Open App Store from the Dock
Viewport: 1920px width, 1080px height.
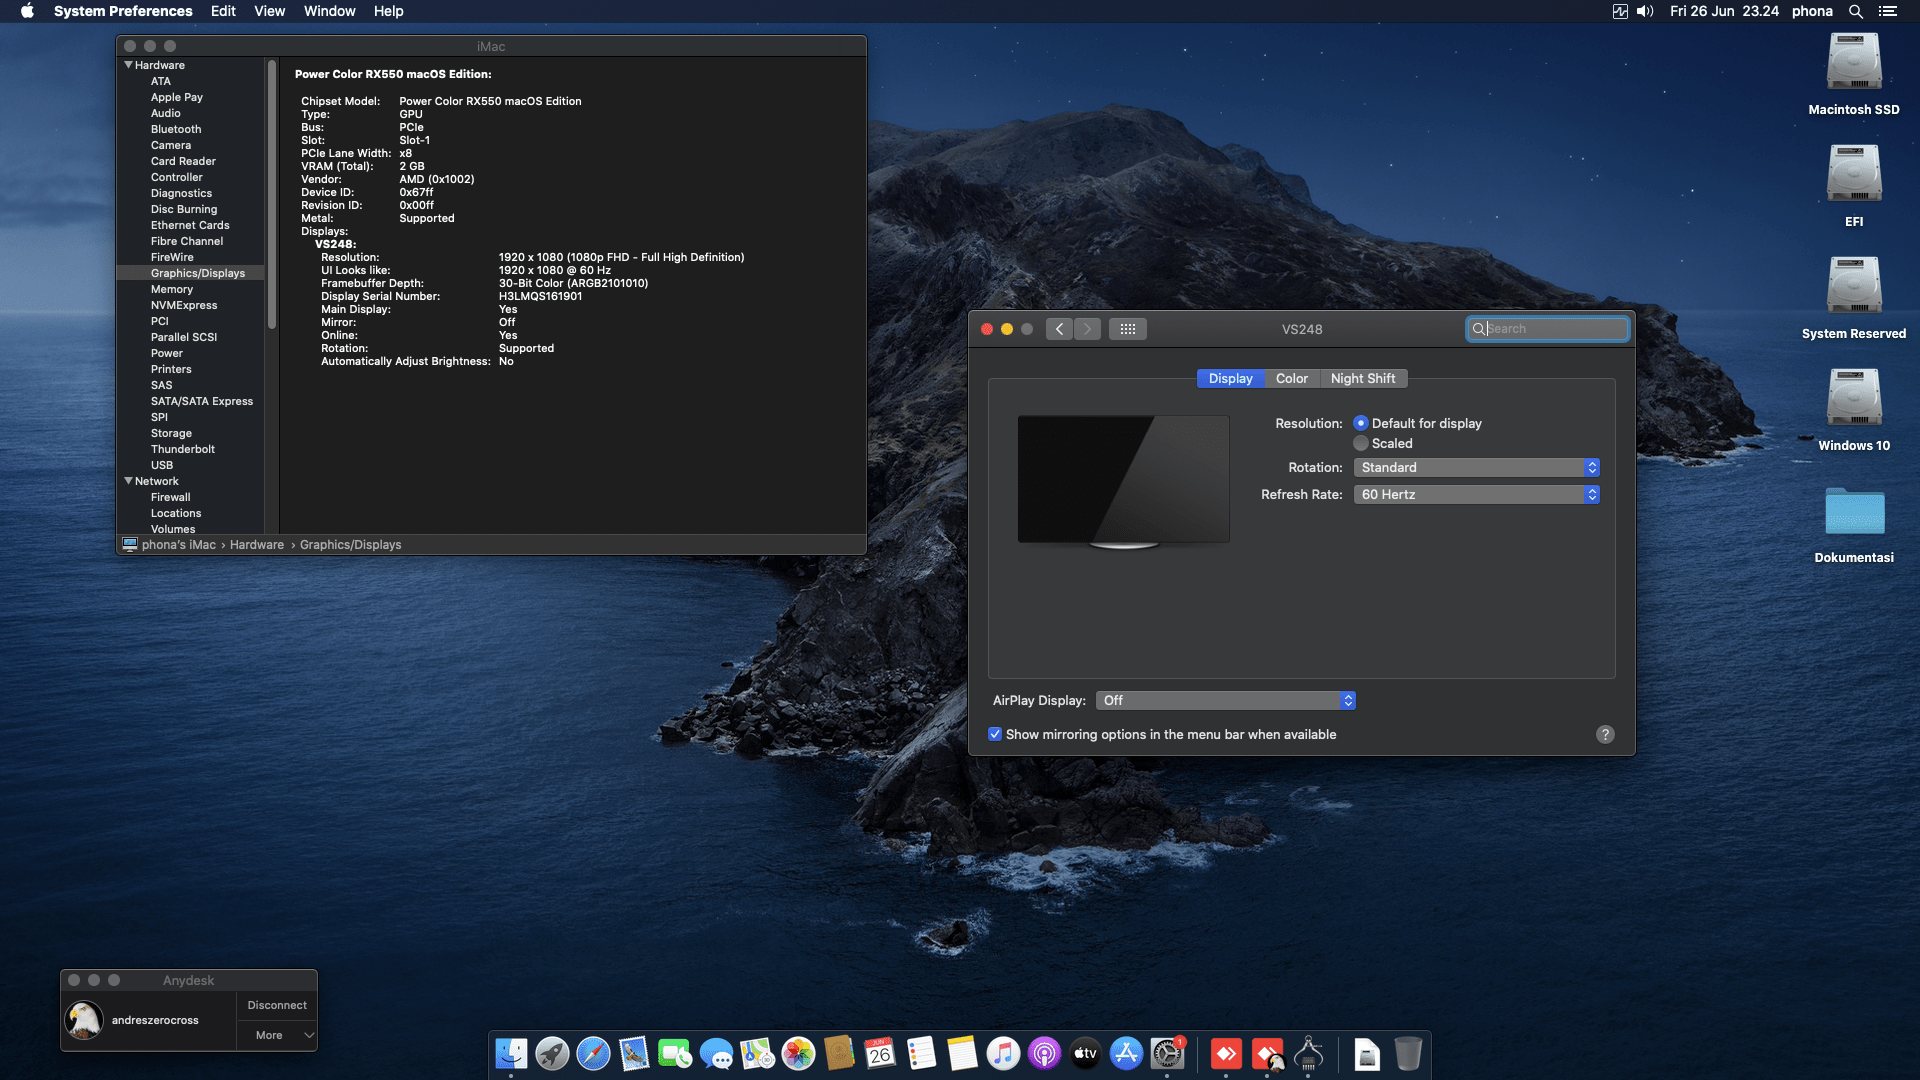1126,1054
